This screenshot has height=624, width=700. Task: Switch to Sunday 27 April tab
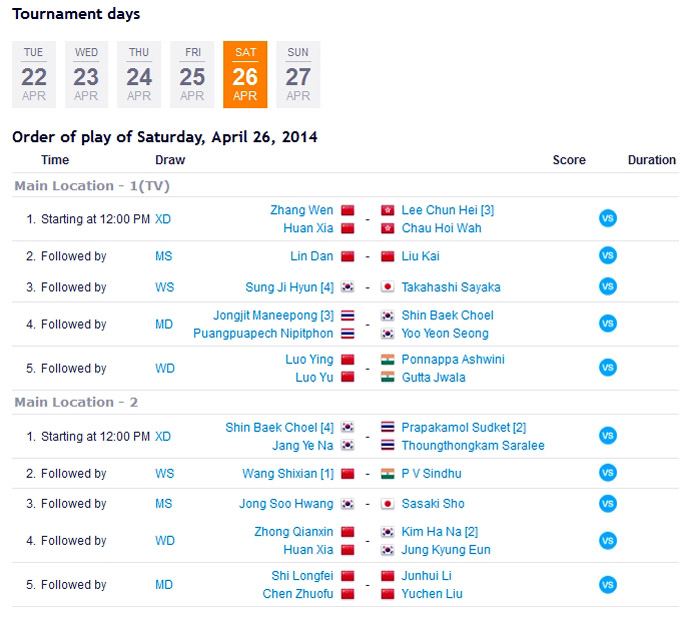point(298,75)
